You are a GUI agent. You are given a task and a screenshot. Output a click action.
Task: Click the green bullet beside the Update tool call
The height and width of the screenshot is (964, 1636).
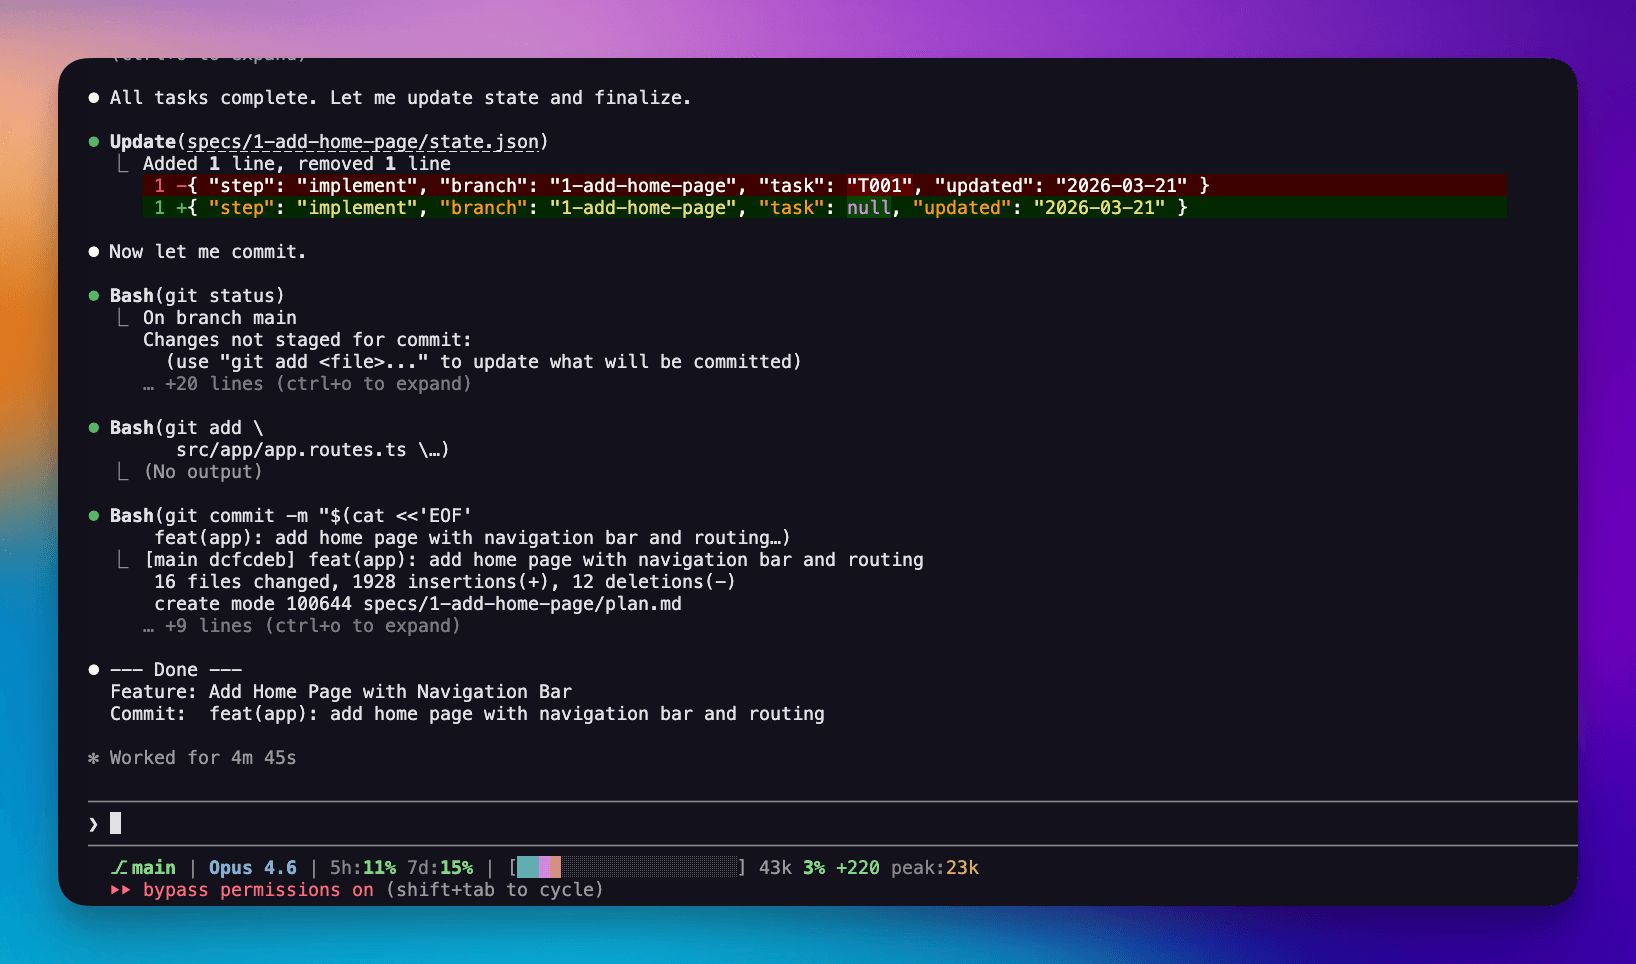pos(94,141)
